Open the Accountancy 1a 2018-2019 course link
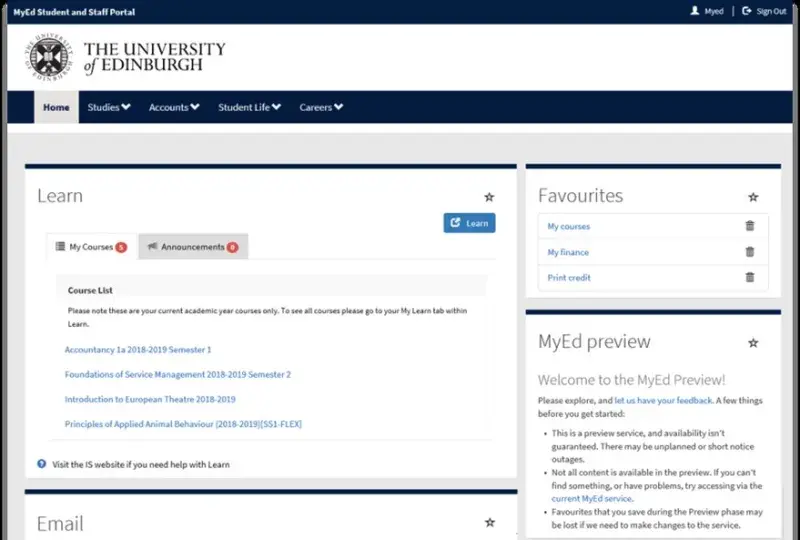800x540 pixels. click(x=138, y=350)
